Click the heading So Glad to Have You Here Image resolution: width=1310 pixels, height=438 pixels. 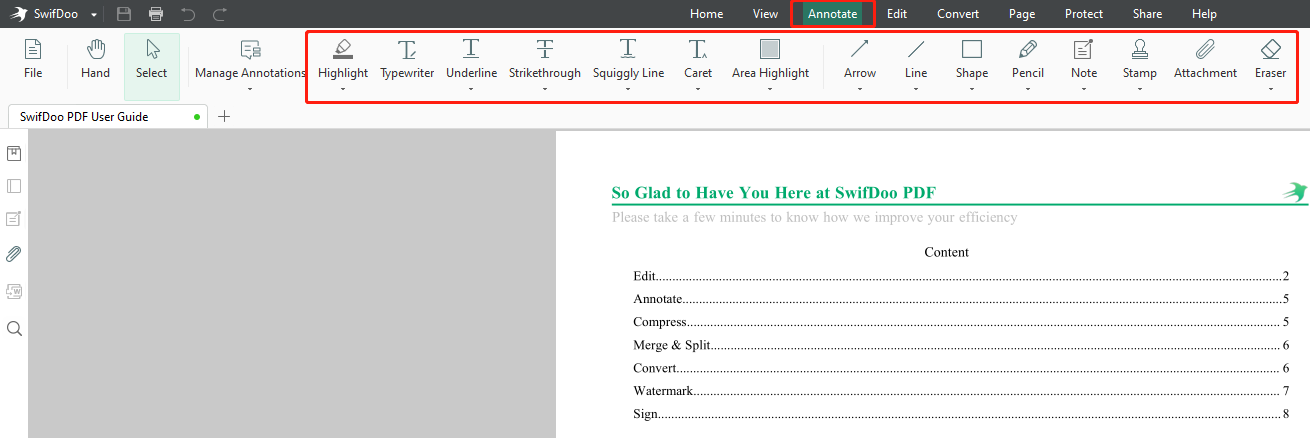pos(774,193)
